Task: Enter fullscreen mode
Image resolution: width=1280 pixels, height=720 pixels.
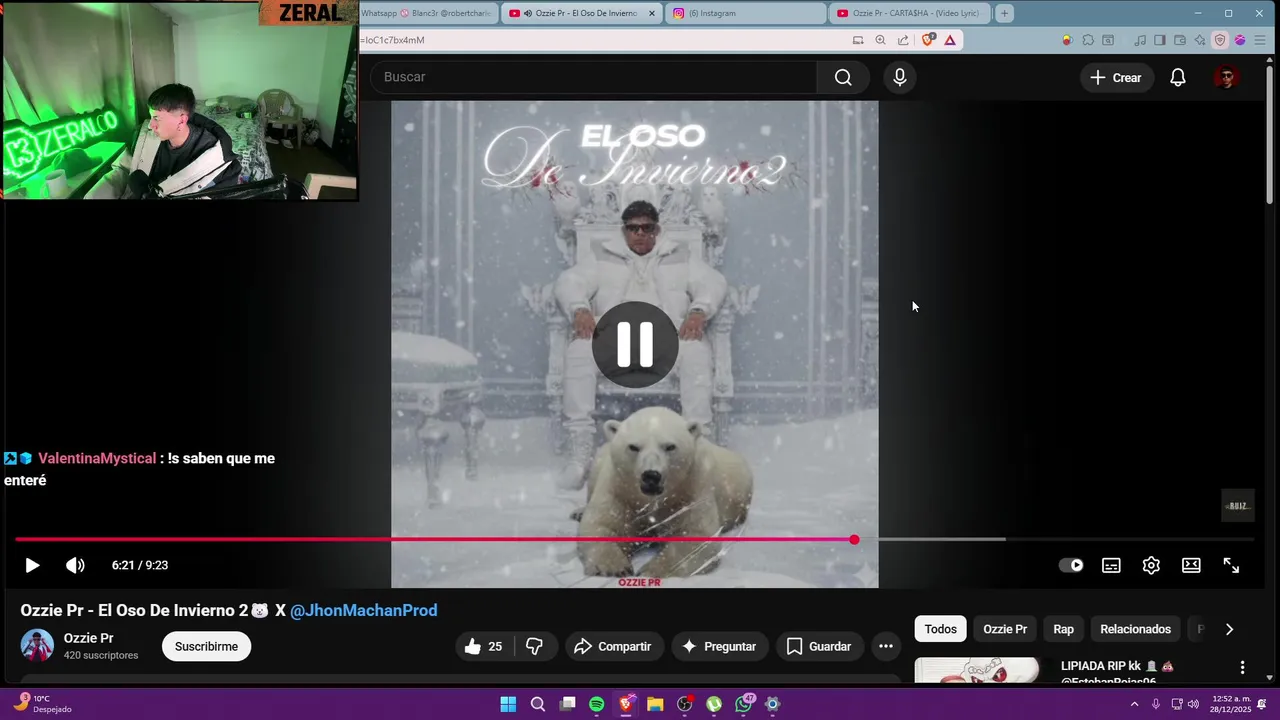Action: (x=1231, y=565)
